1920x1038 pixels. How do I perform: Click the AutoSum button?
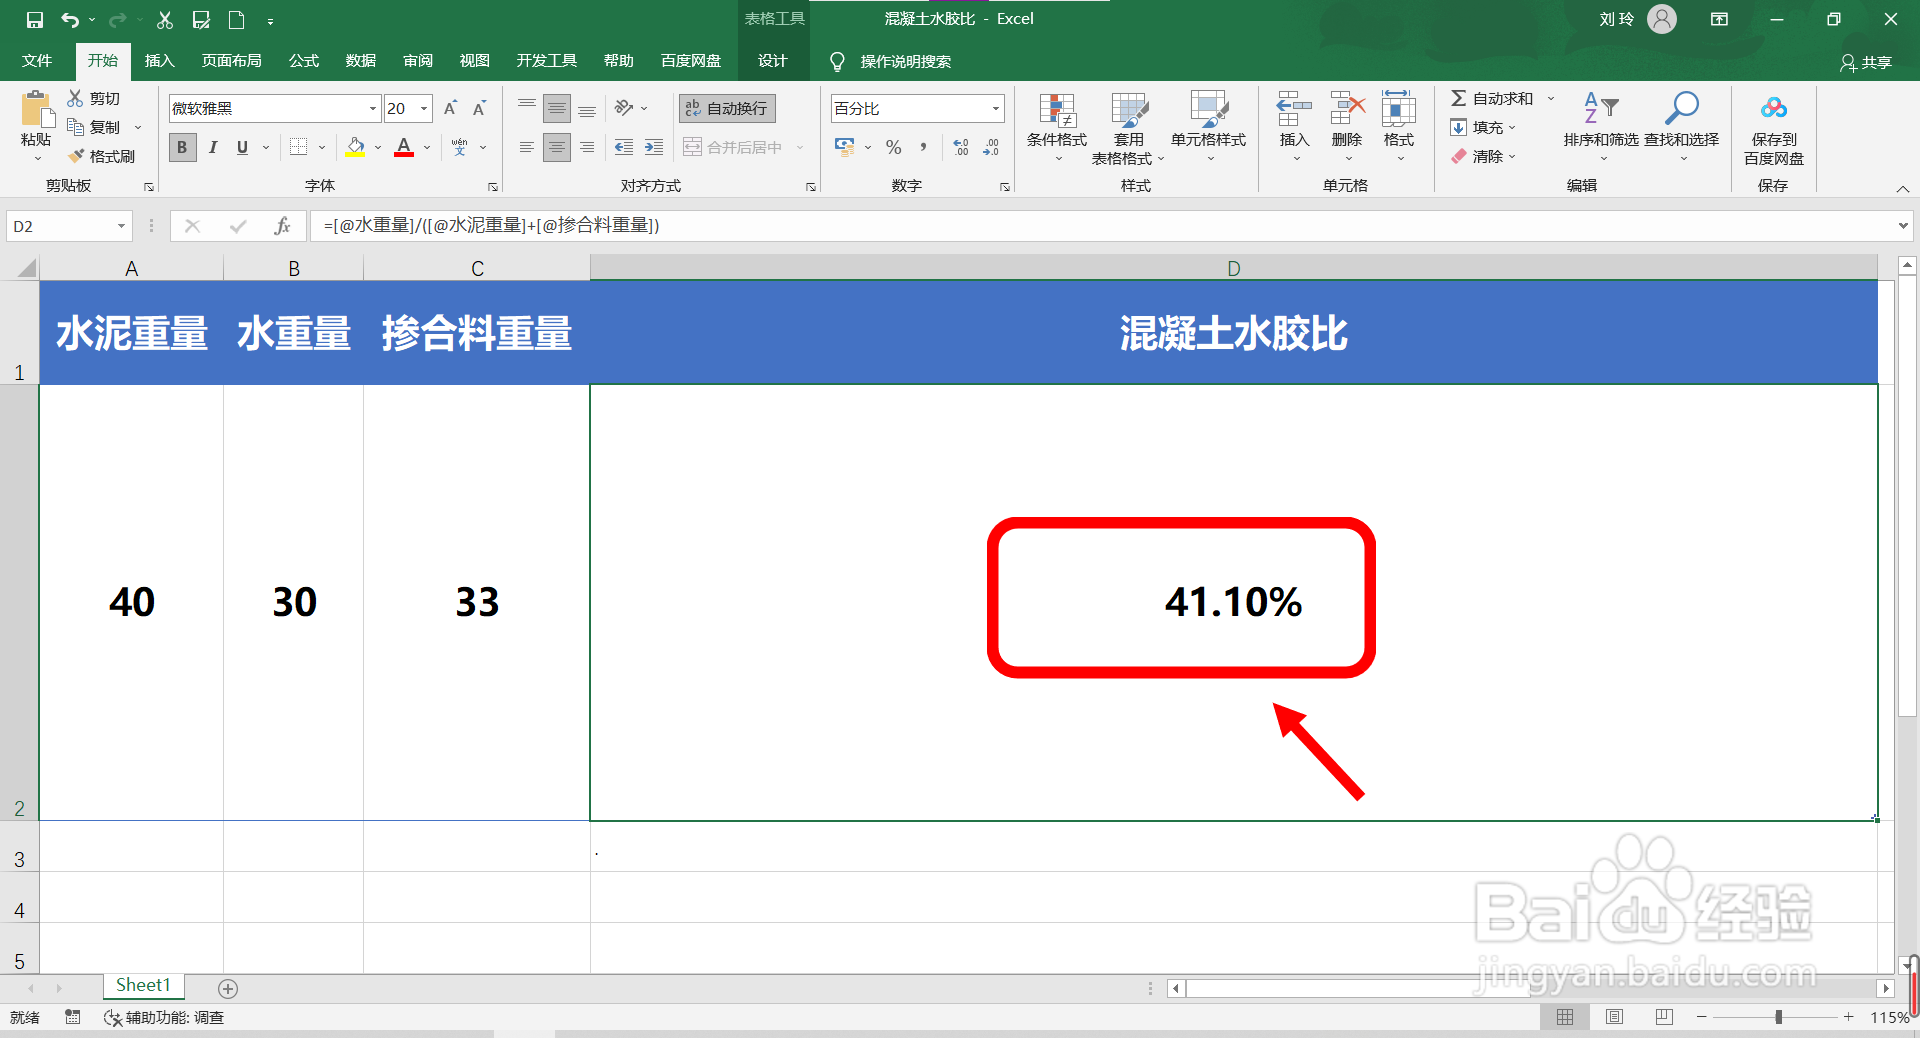(x=1490, y=97)
